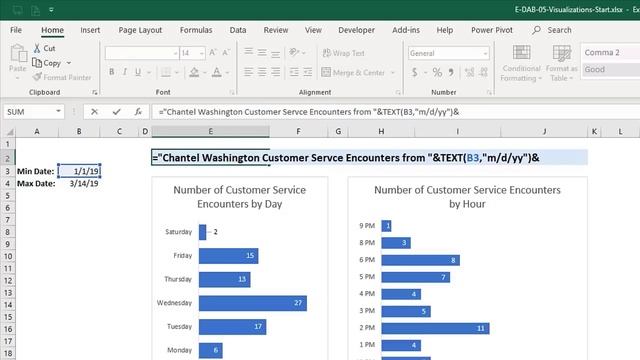Toggle Underline formatting

(x=138, y=72)
